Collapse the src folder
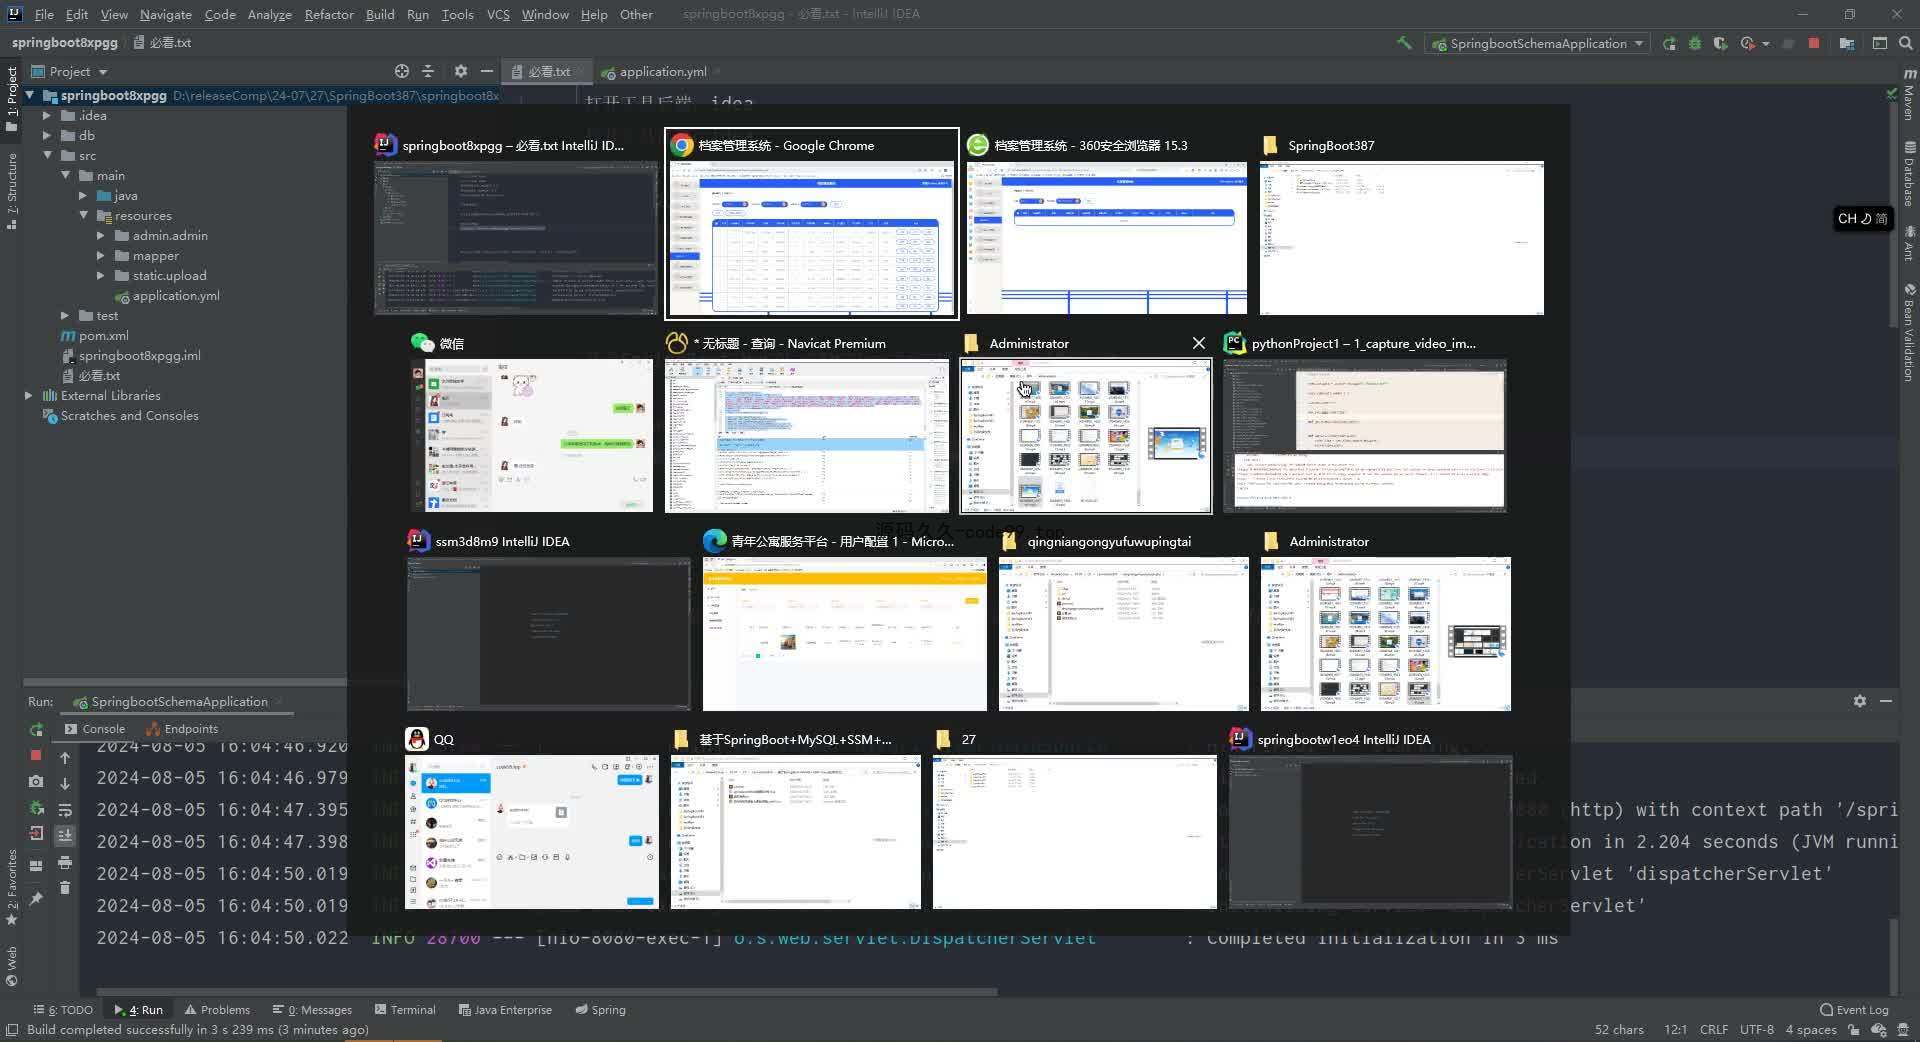This screenshot has width=1920, height=1042. coord(47,156)
